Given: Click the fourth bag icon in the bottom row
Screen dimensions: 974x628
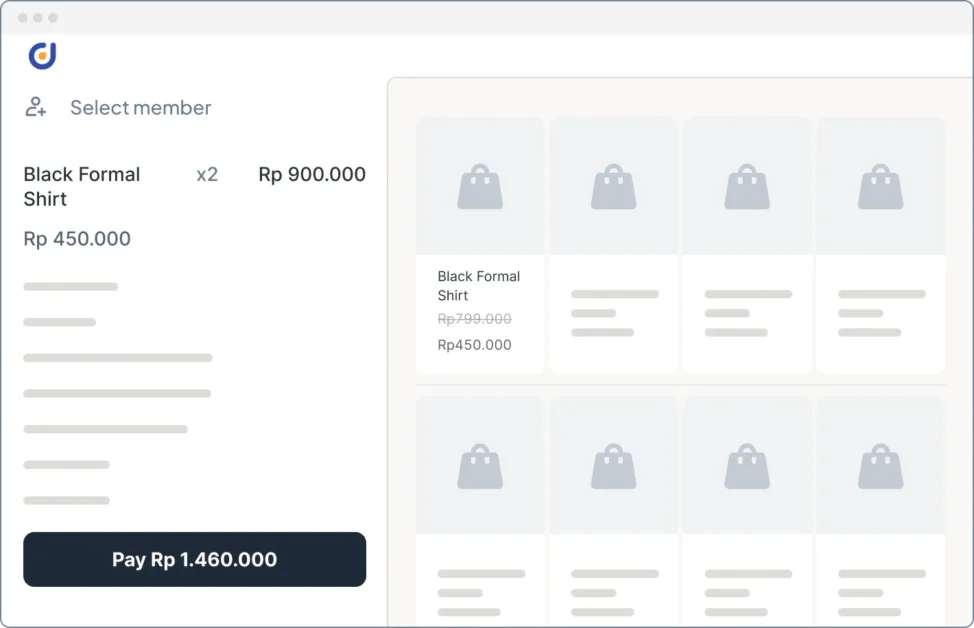Looking at the screenshot, I should coord(880,467).
